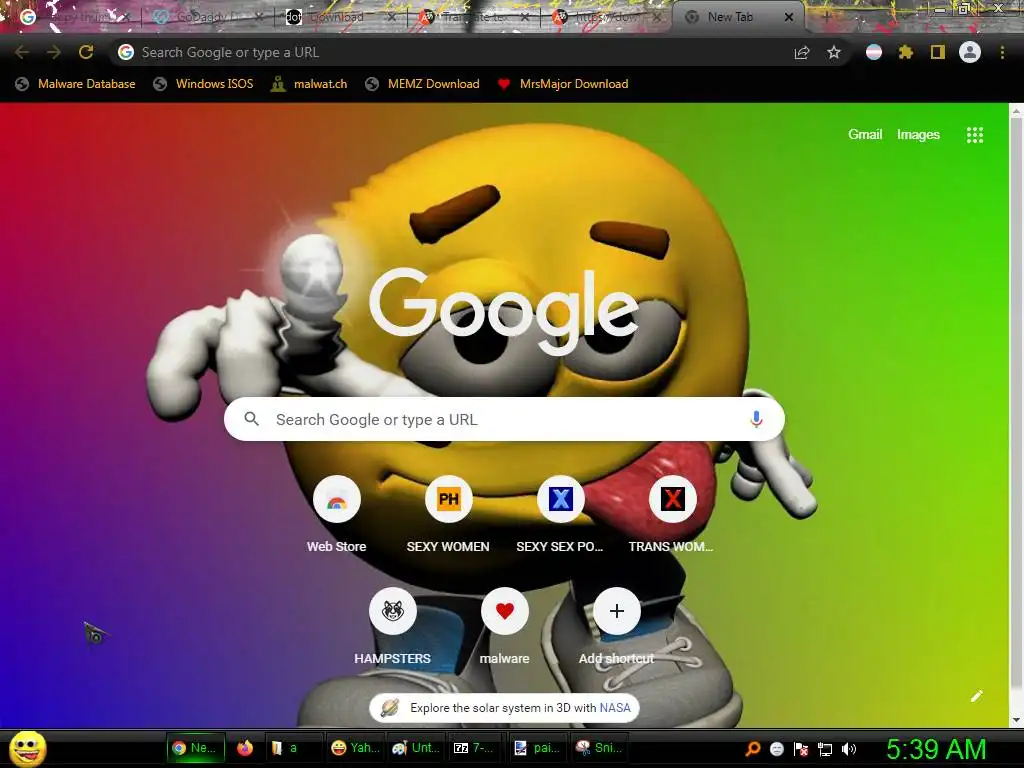The image size is (1024, 768).
Task: Bookmark this tab with star icon
Action: click(x=834, y=52)
